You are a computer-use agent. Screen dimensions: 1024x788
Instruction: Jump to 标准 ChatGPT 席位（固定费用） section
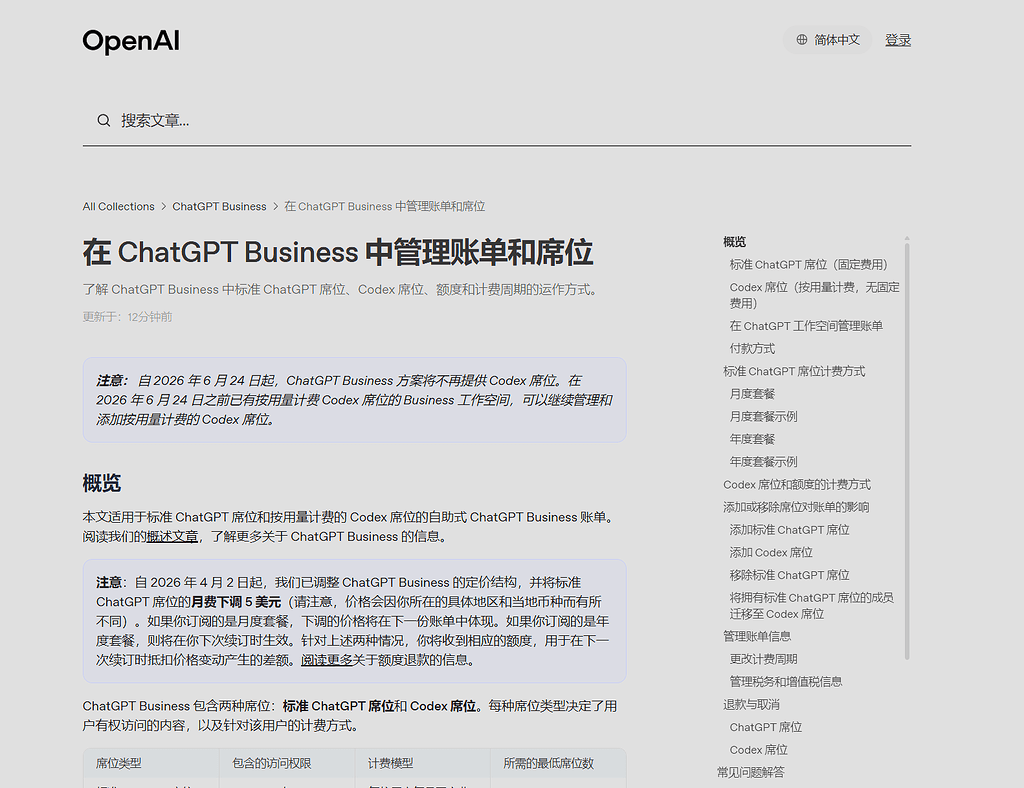click(808, 264)
